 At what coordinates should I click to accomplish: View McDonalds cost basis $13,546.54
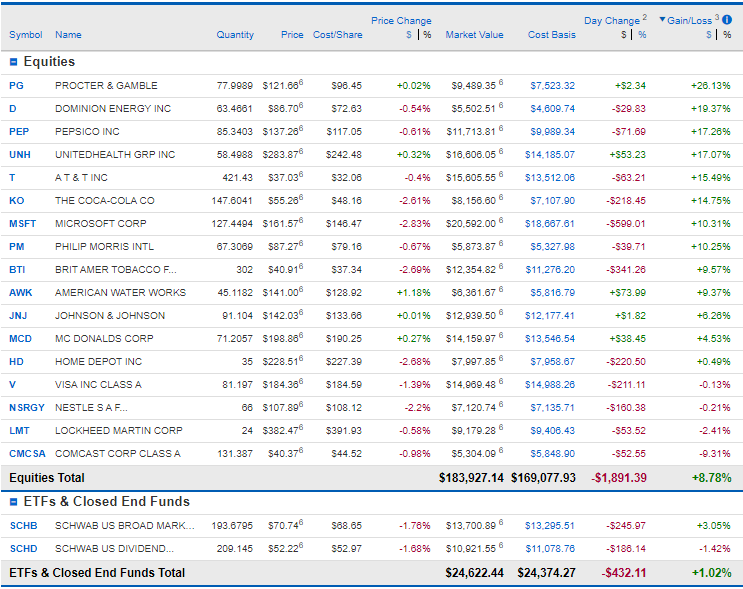tap(550, 339)
